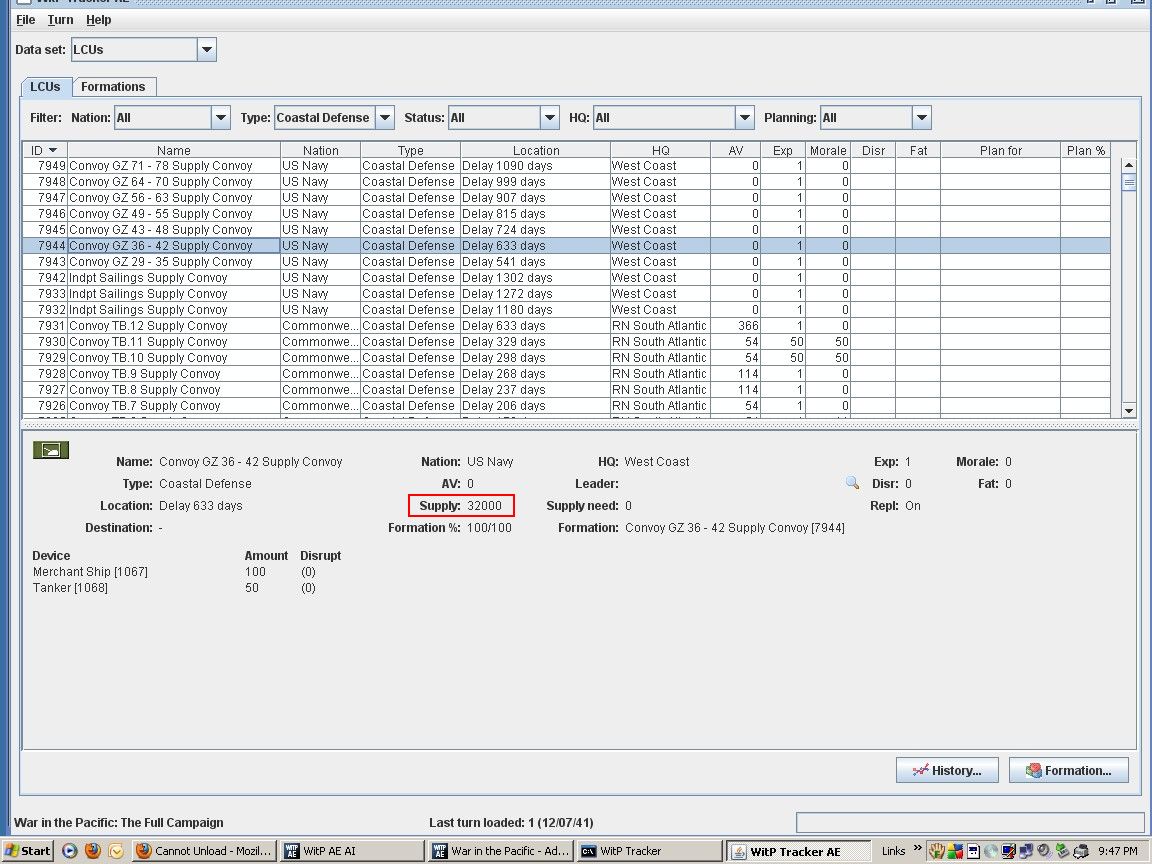This screenshot has height=864, width=1152.
Task: Sort table by Name column header
Action: click(x=173, y=150)
